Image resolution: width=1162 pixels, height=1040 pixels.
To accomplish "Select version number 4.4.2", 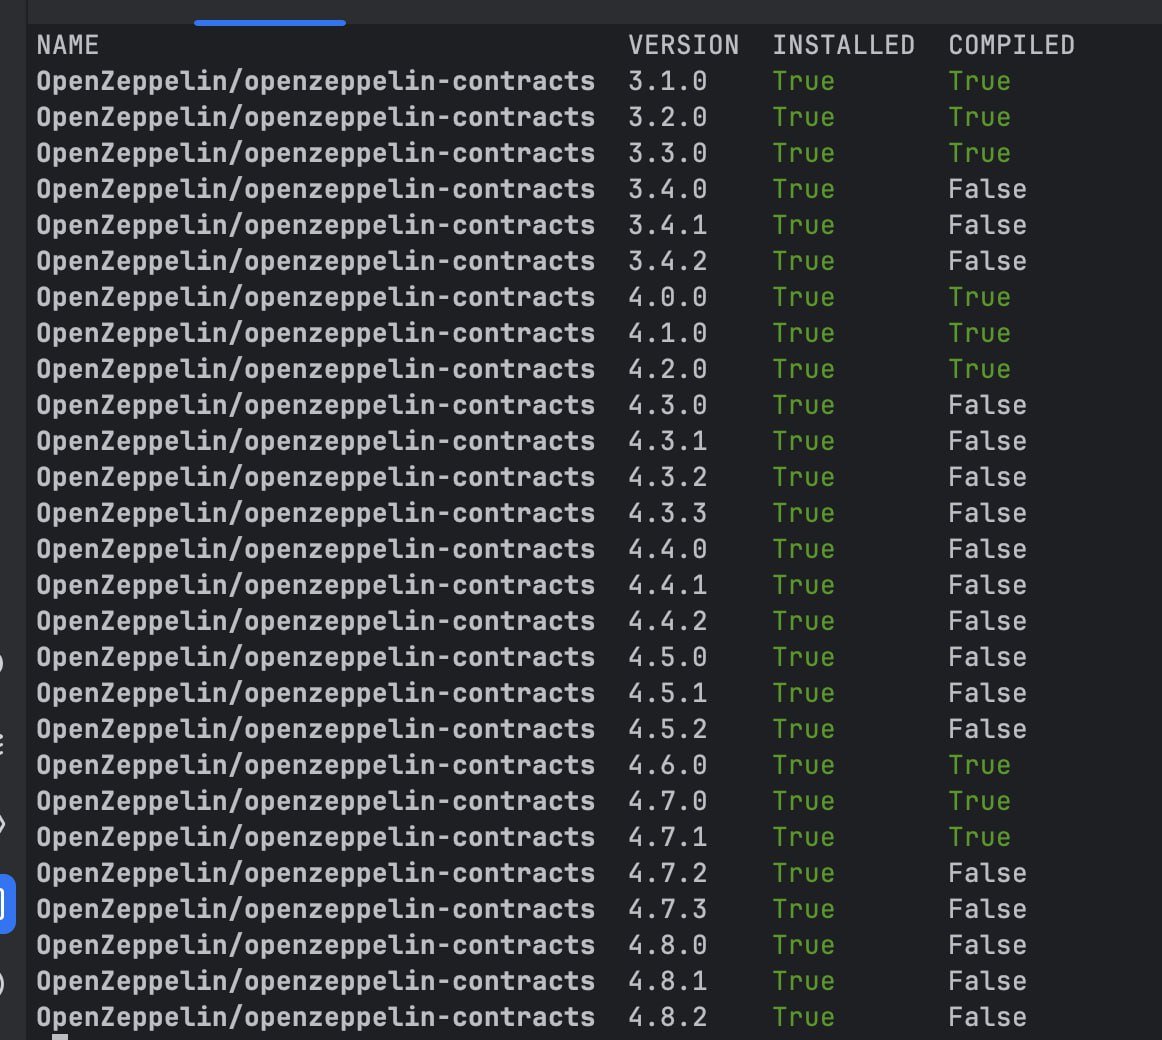I will click(667, 621).
